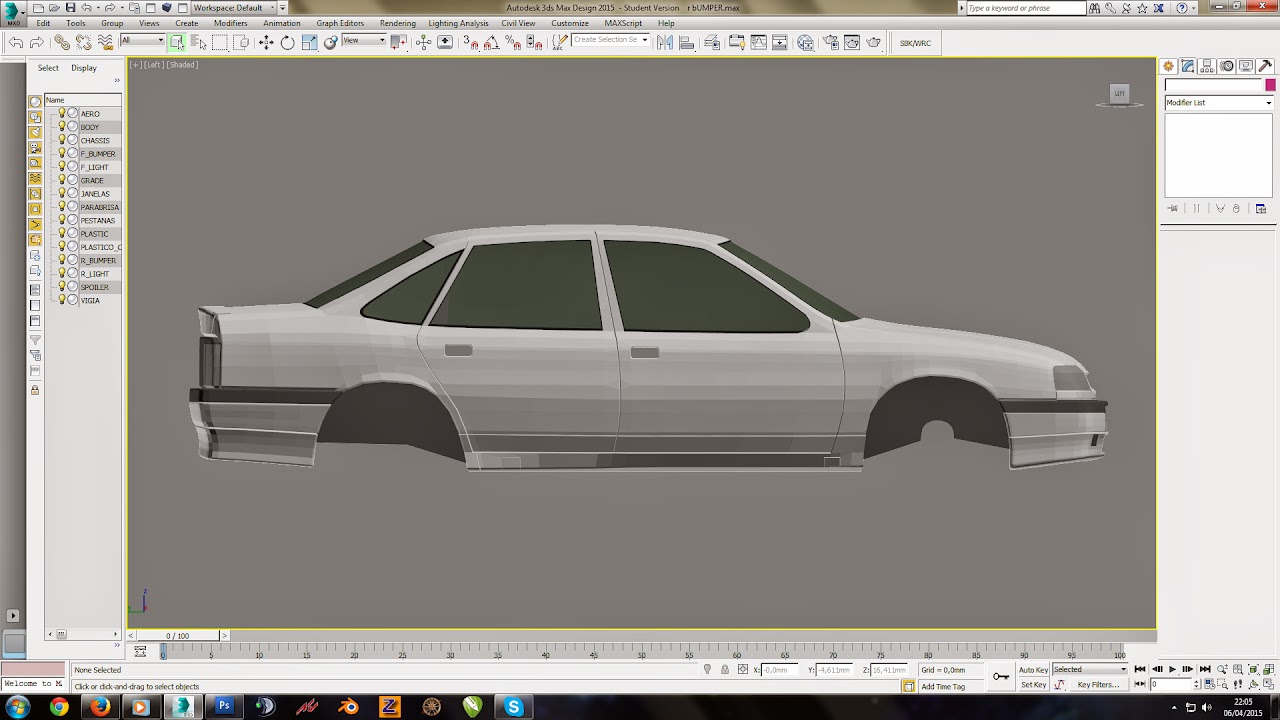Open the Rendering menu
Viewport: 1280px width, 720px height.
[397, 23]
